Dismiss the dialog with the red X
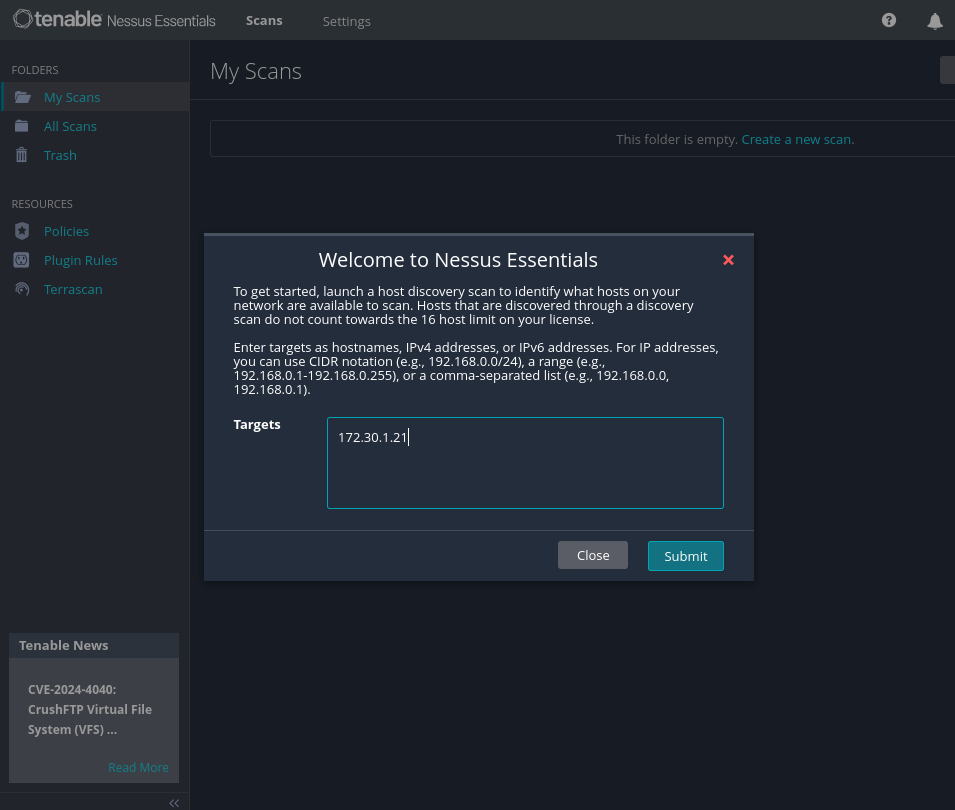This screenshot has height=810, width=955. click(x=728, y=260)
